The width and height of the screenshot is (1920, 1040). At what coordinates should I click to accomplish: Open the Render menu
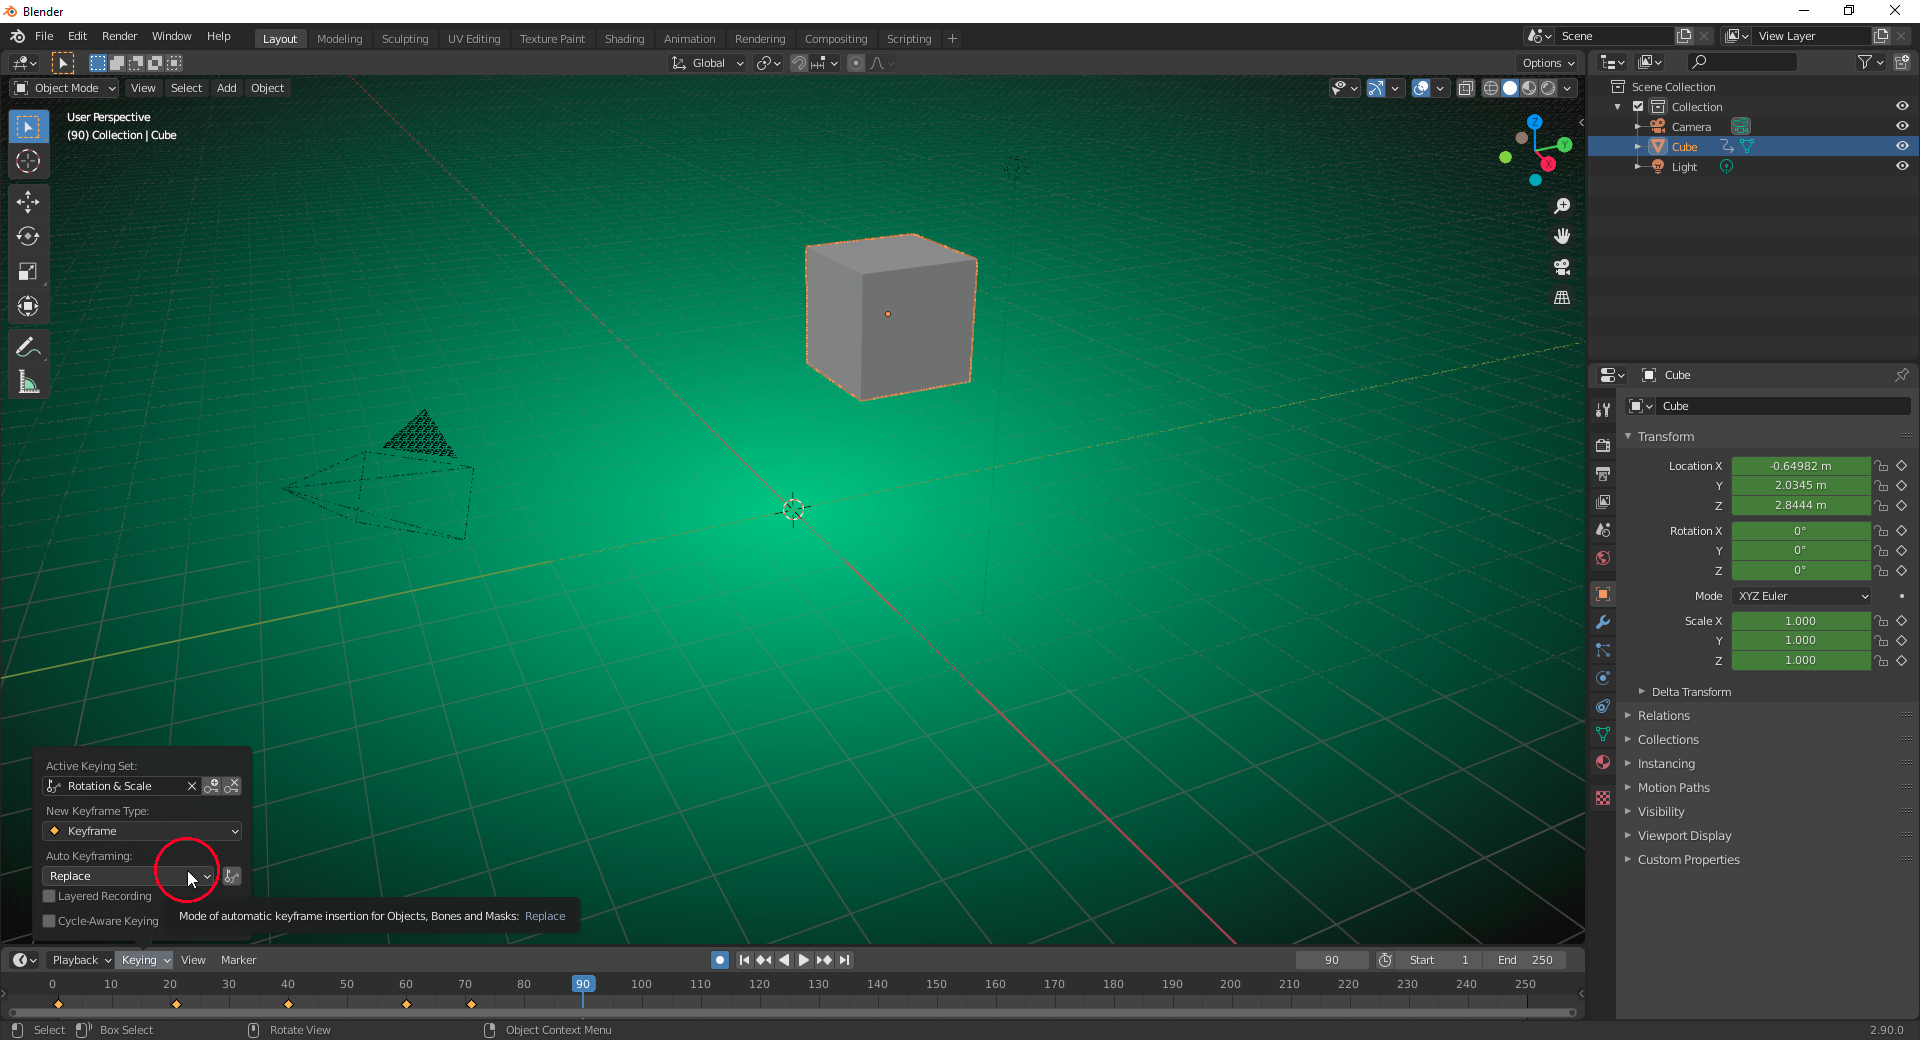119,36
